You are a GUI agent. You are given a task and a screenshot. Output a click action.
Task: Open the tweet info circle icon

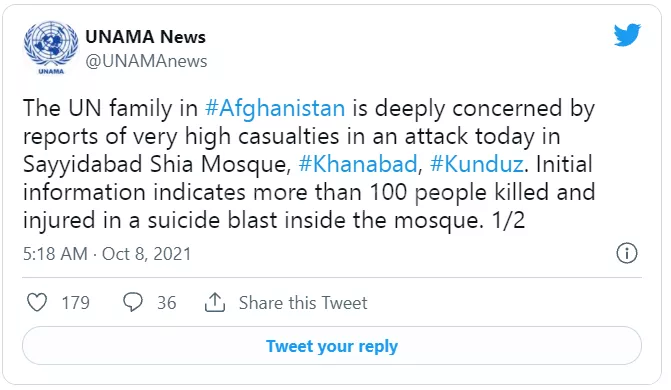coord(626,253)
